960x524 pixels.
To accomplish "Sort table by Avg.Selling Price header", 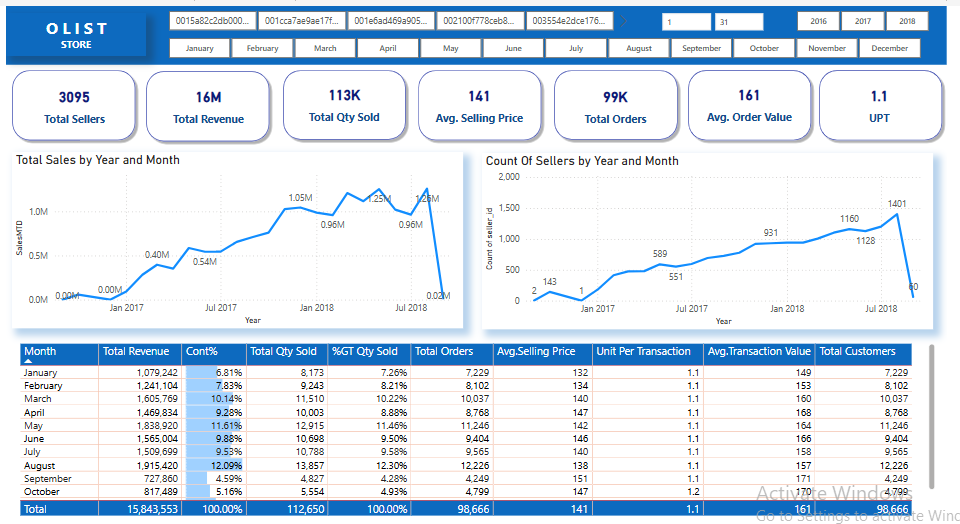I will tap(542, 354).
